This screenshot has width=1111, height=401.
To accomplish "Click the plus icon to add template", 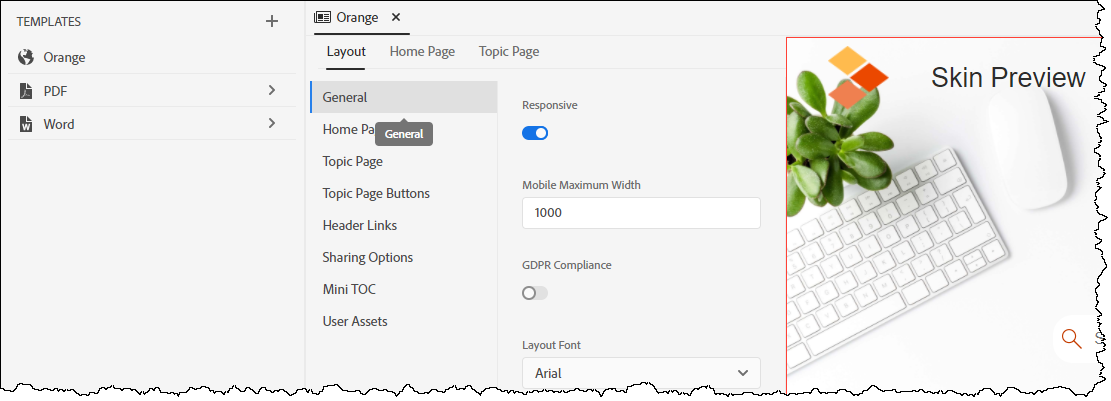I will point(271,21).
